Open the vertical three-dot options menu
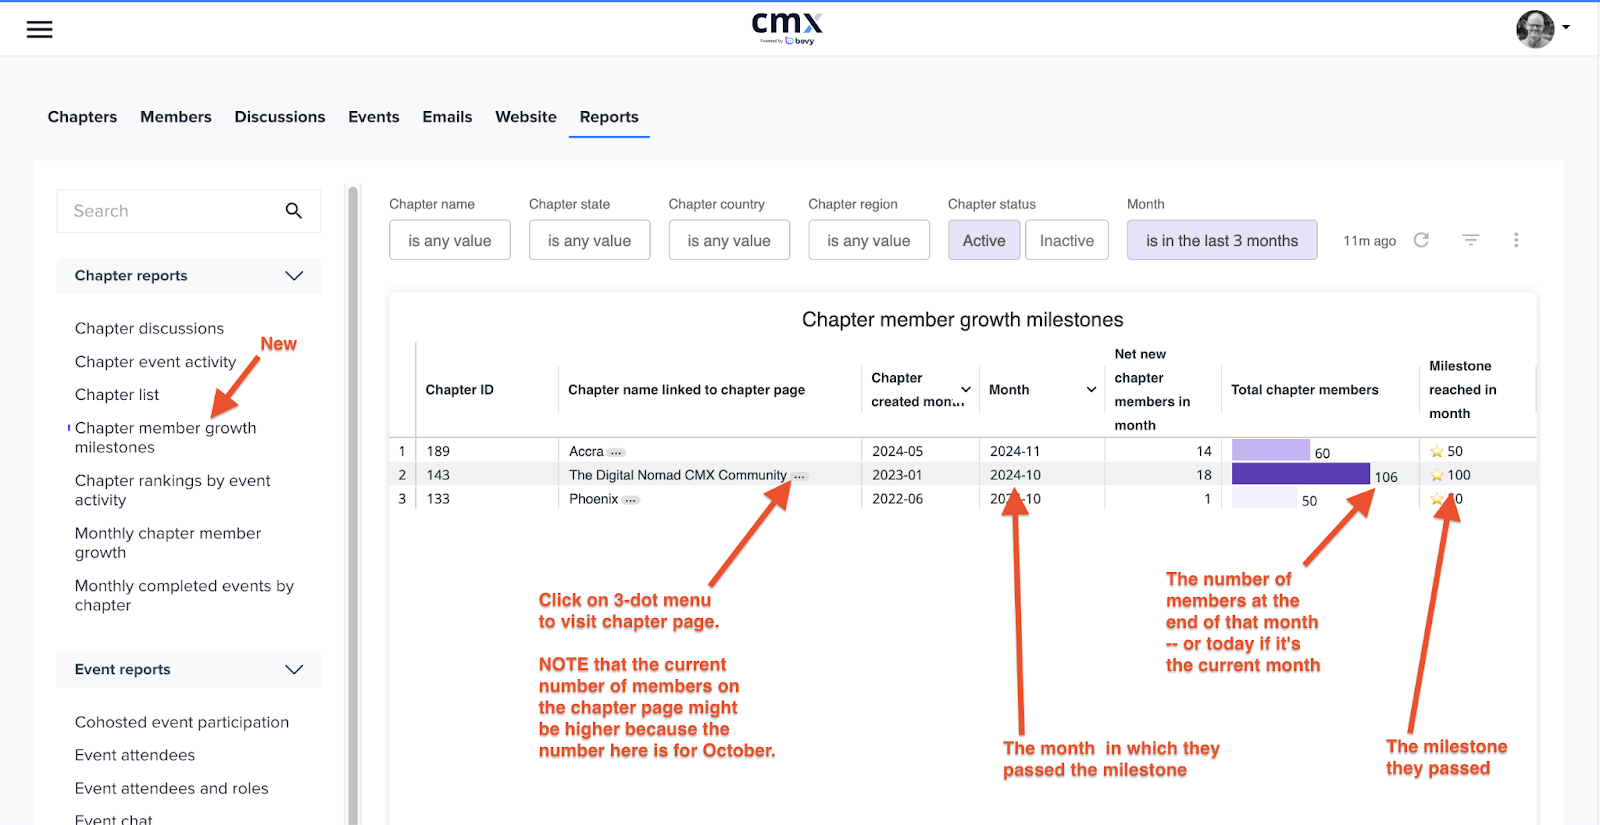This screenshot has width=1600, height=825. 1516,240
